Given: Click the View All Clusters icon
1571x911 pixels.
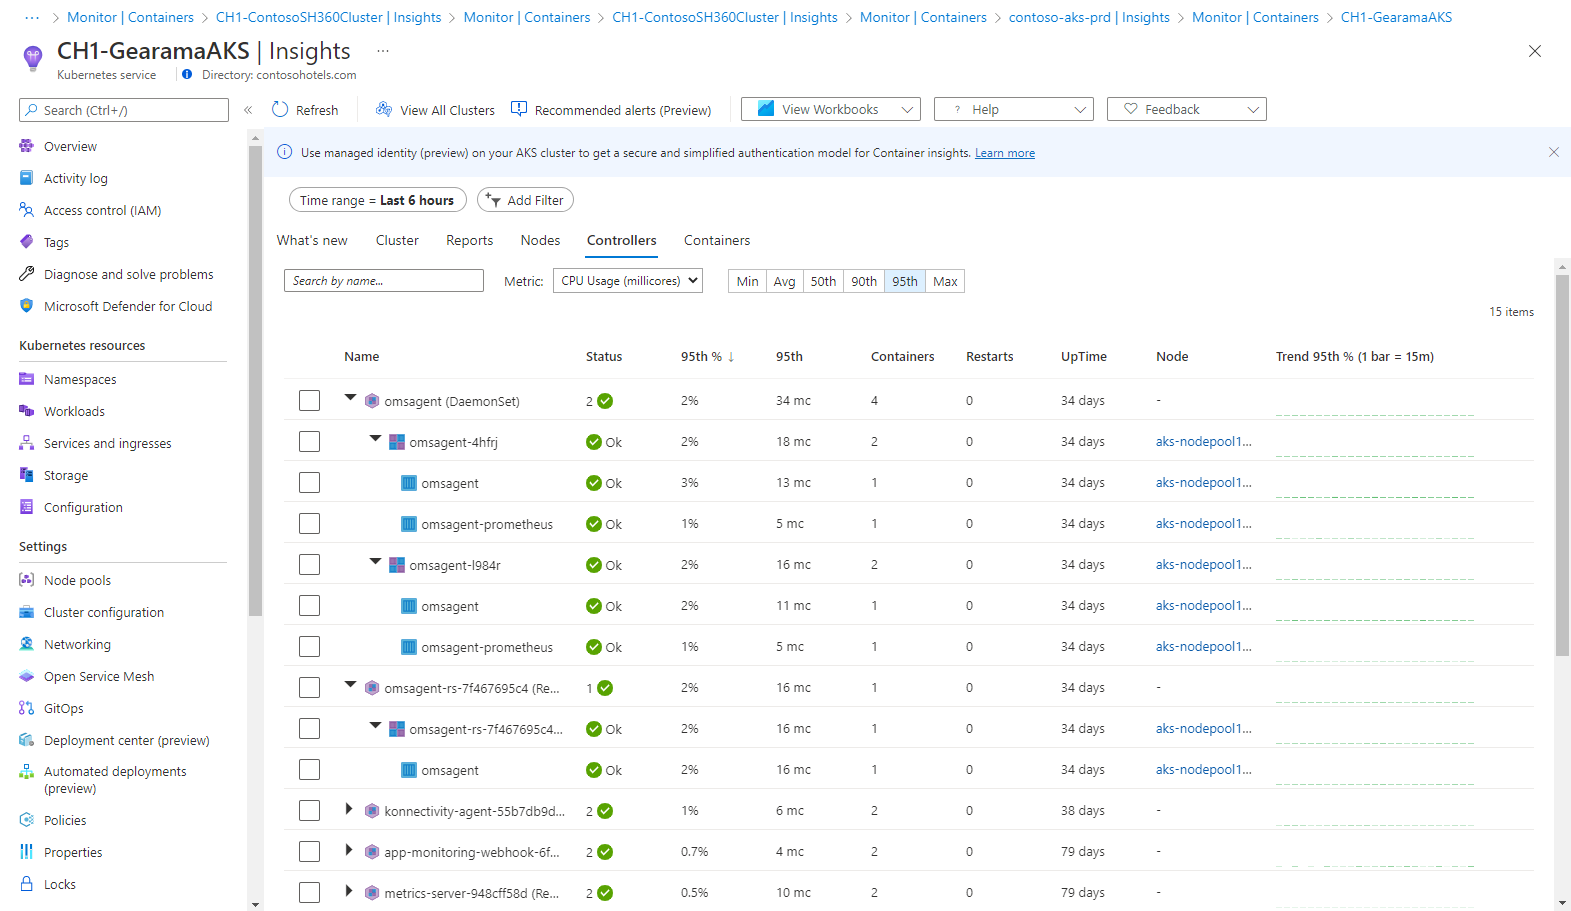Looking at the screenshot, I should coord(384,110).
